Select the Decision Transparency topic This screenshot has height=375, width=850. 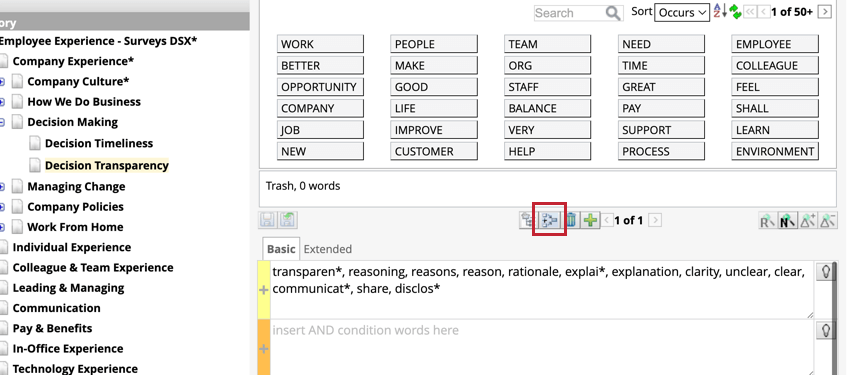pos(107,165)
